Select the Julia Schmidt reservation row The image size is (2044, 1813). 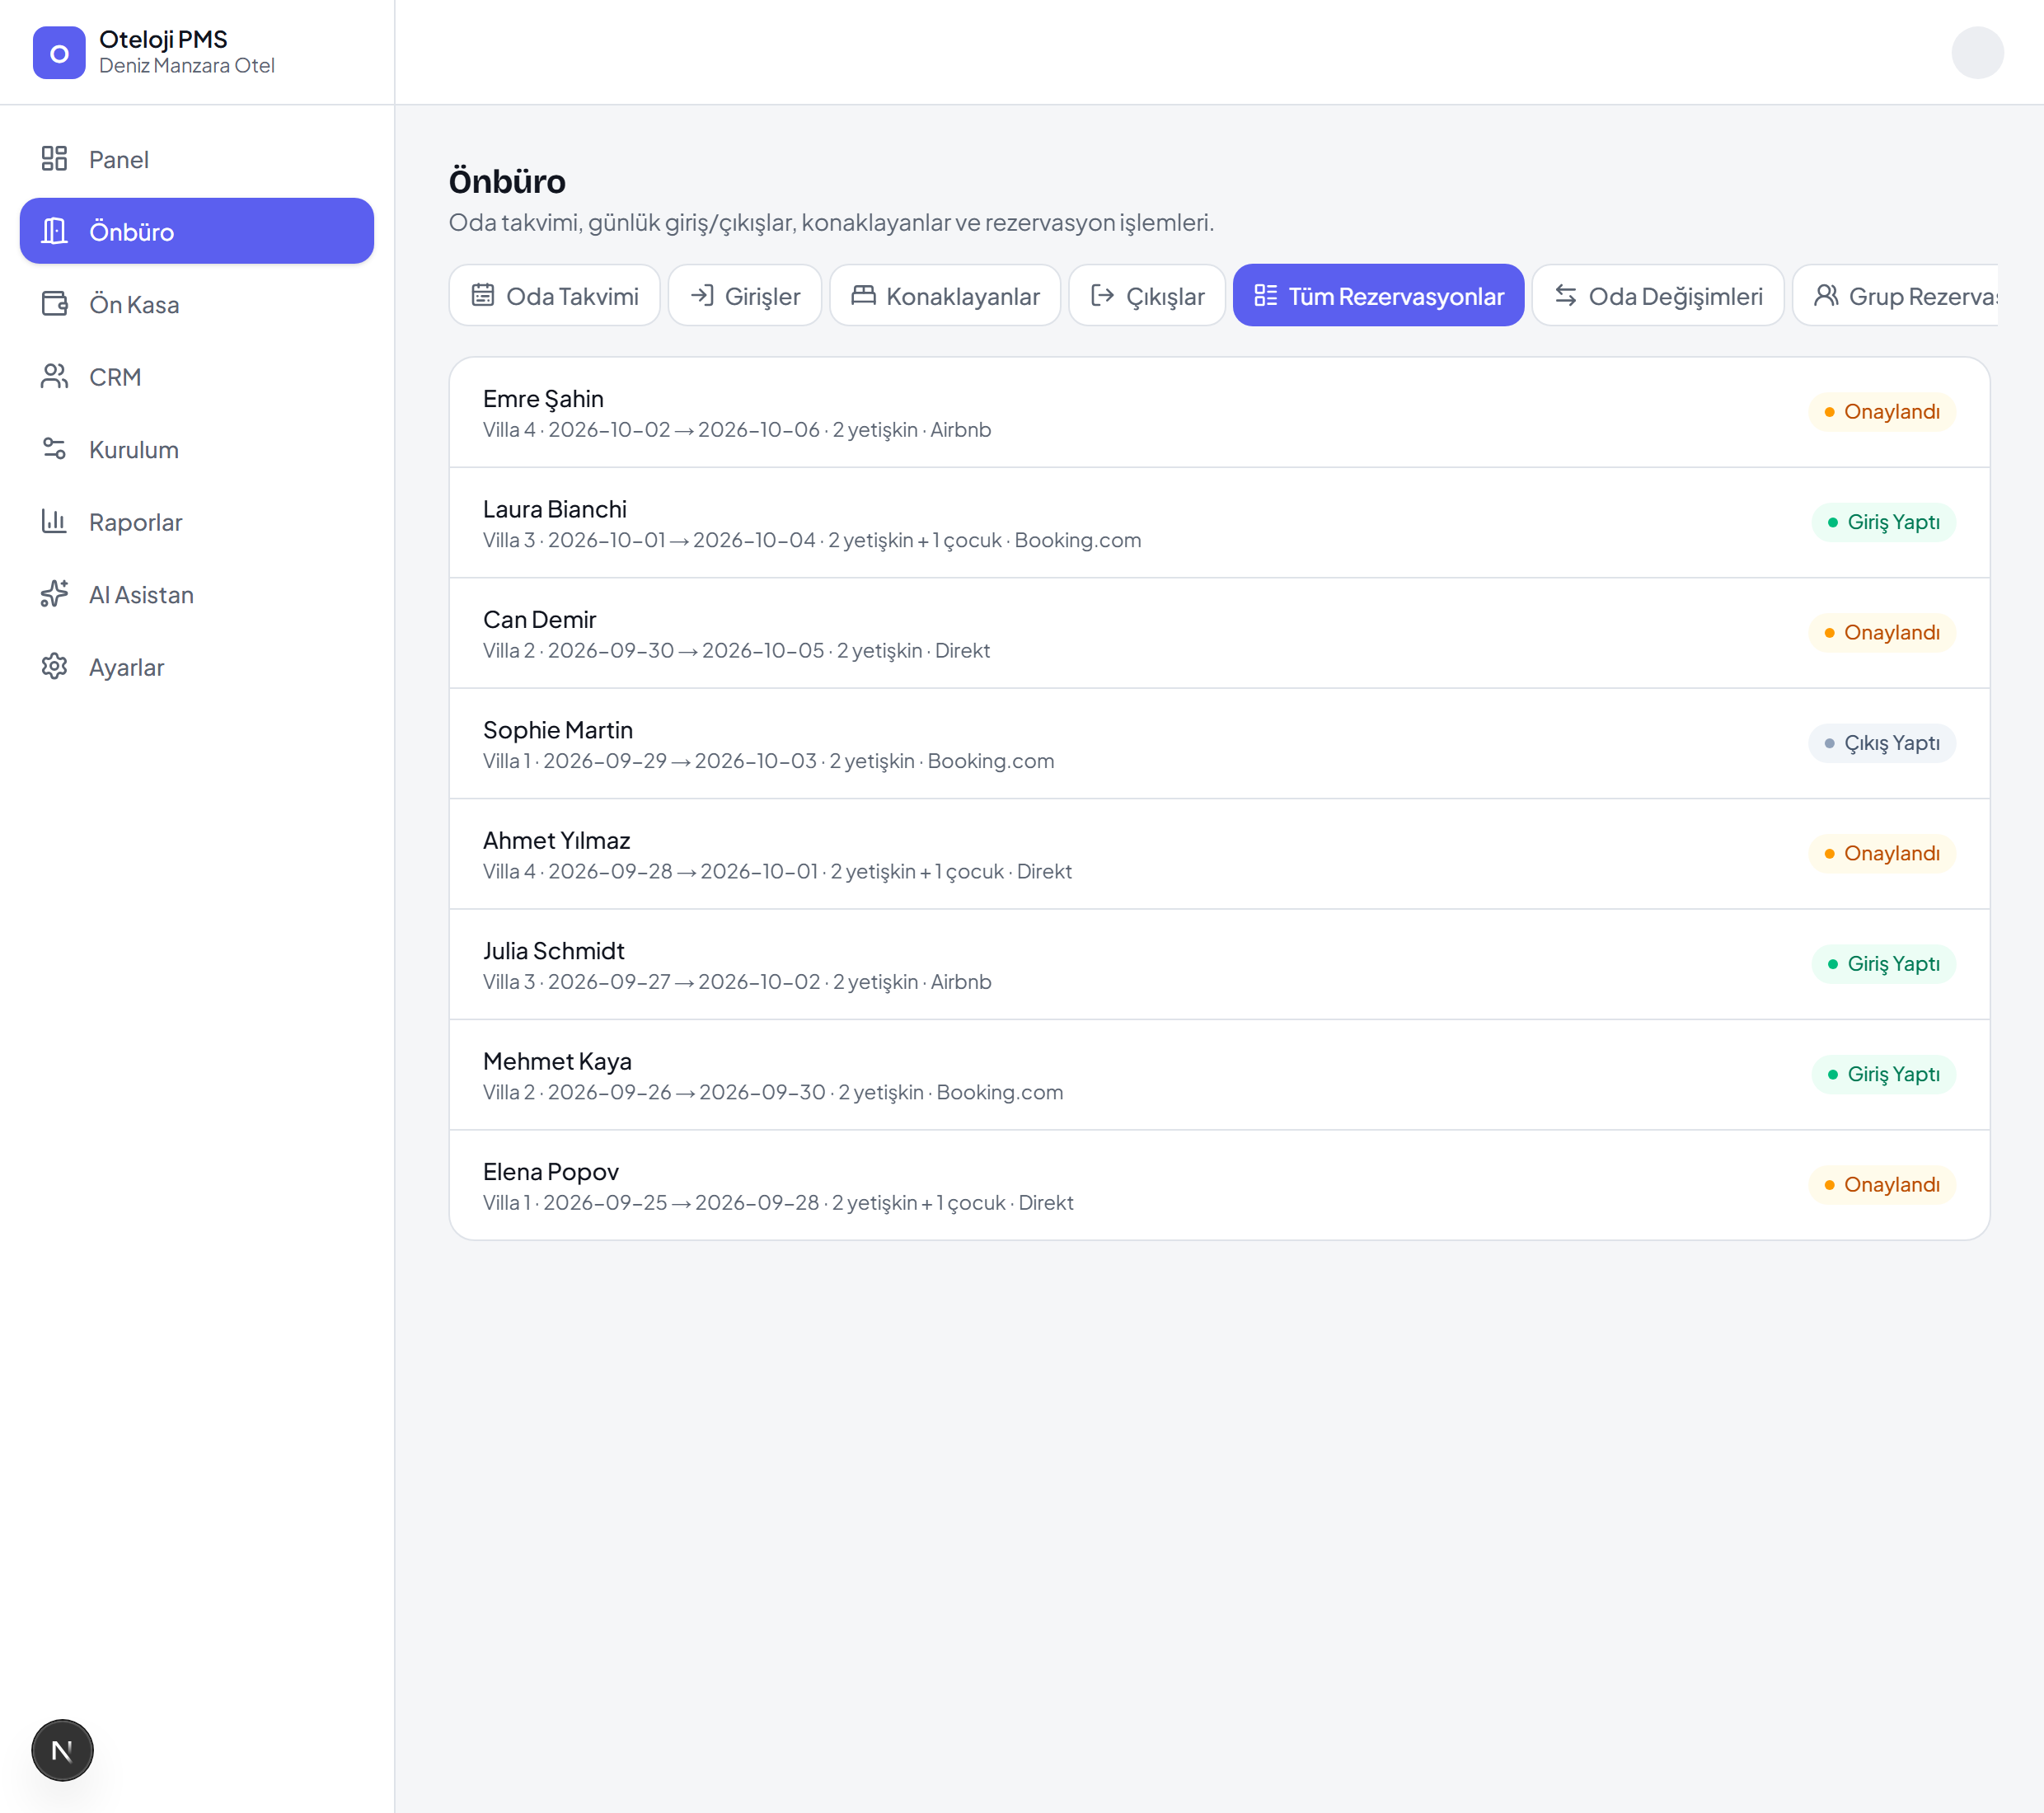pyautogui.click(x=1219, y=965)
